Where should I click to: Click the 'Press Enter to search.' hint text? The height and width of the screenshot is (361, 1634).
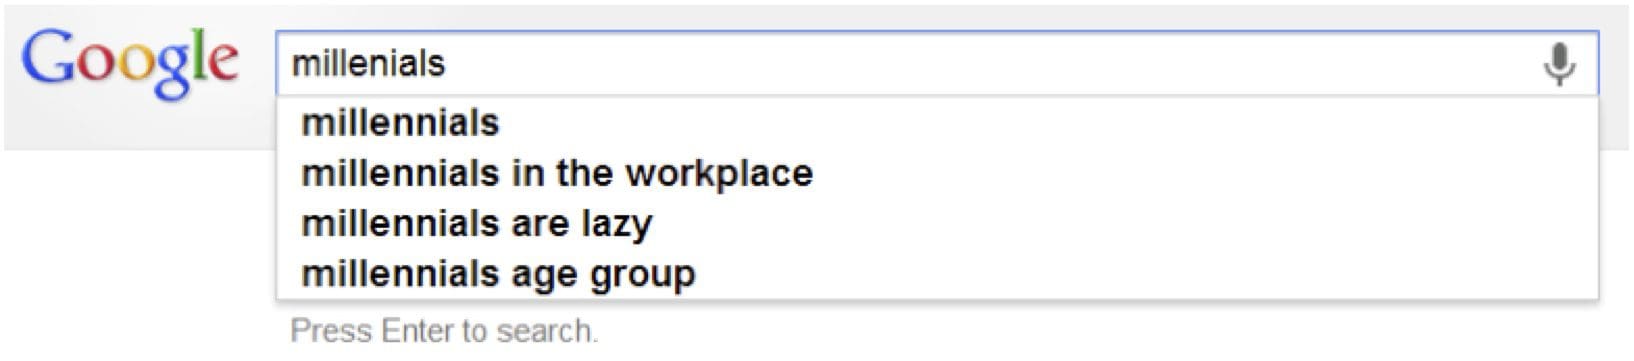point(444,331)
